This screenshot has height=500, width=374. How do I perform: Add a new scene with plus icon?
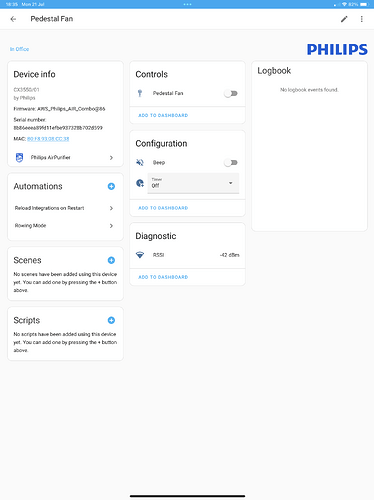click(x=111, y=260)
